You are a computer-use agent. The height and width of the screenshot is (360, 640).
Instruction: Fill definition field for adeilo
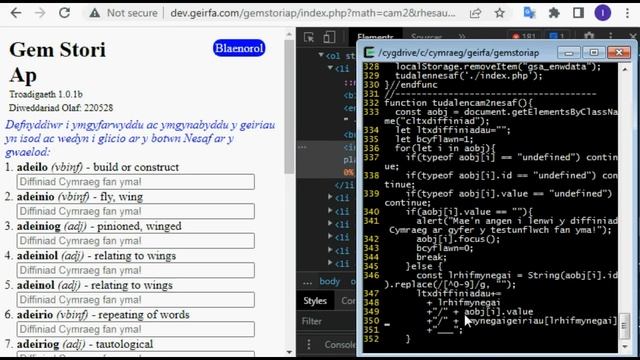pyautogui.click(x=136, y=182)
